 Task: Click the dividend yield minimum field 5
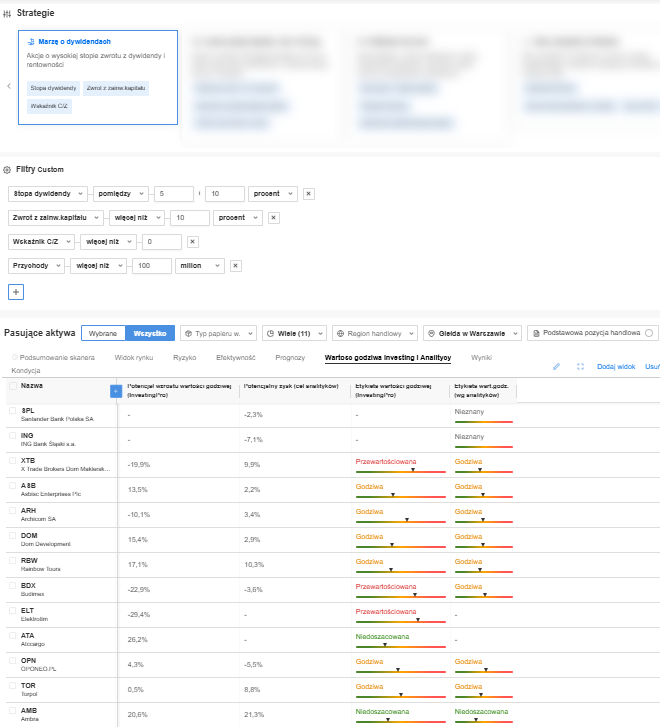[174, 194]
